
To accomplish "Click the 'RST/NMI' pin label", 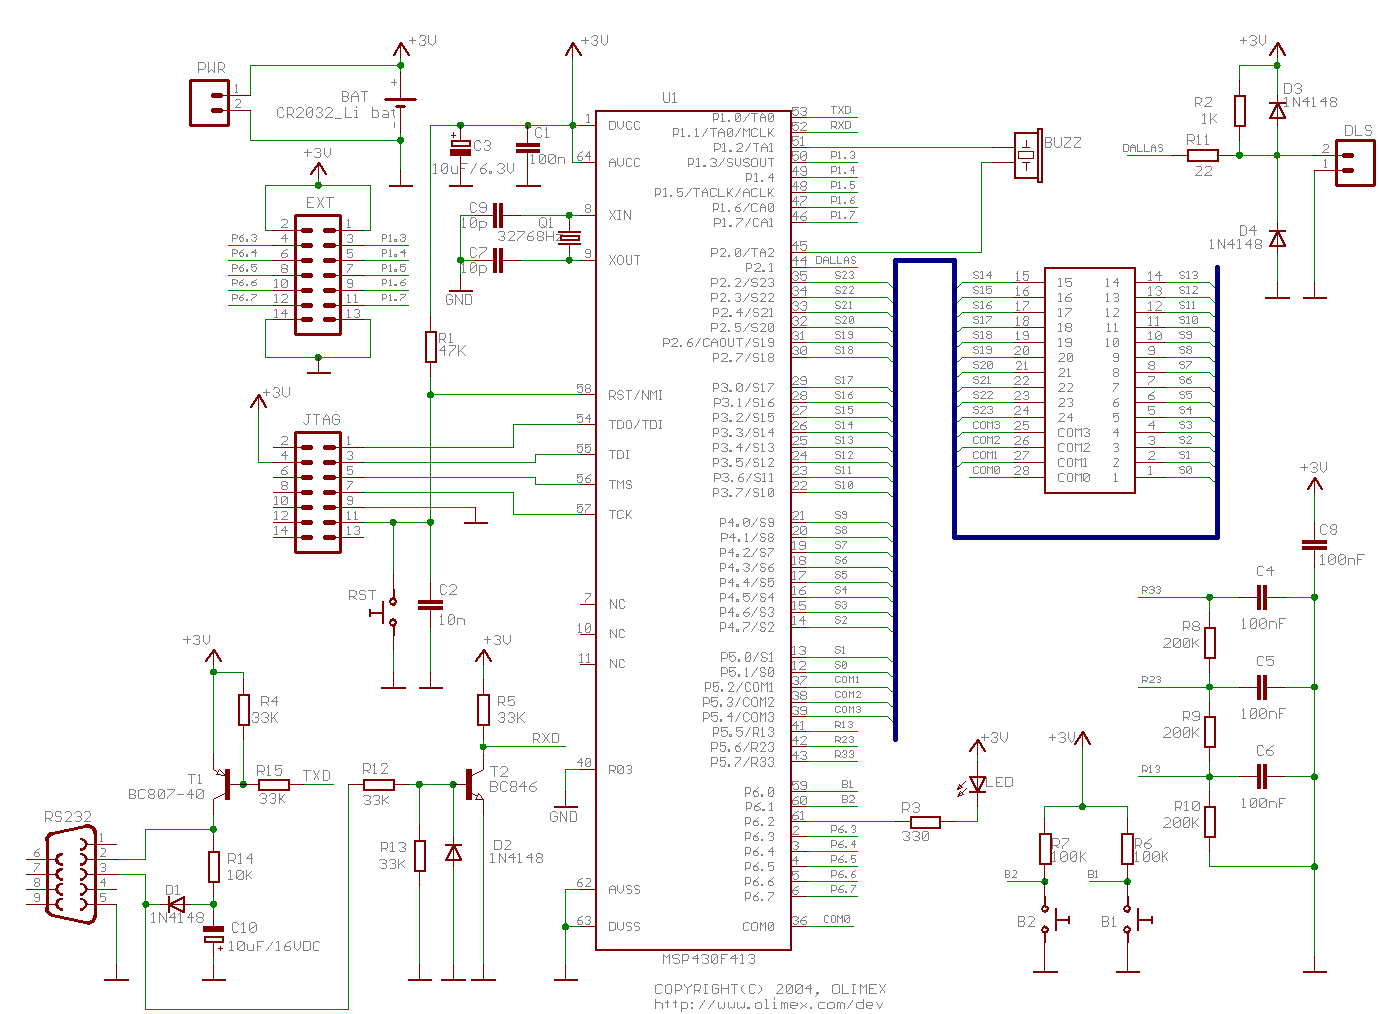I will pos(636,395).
